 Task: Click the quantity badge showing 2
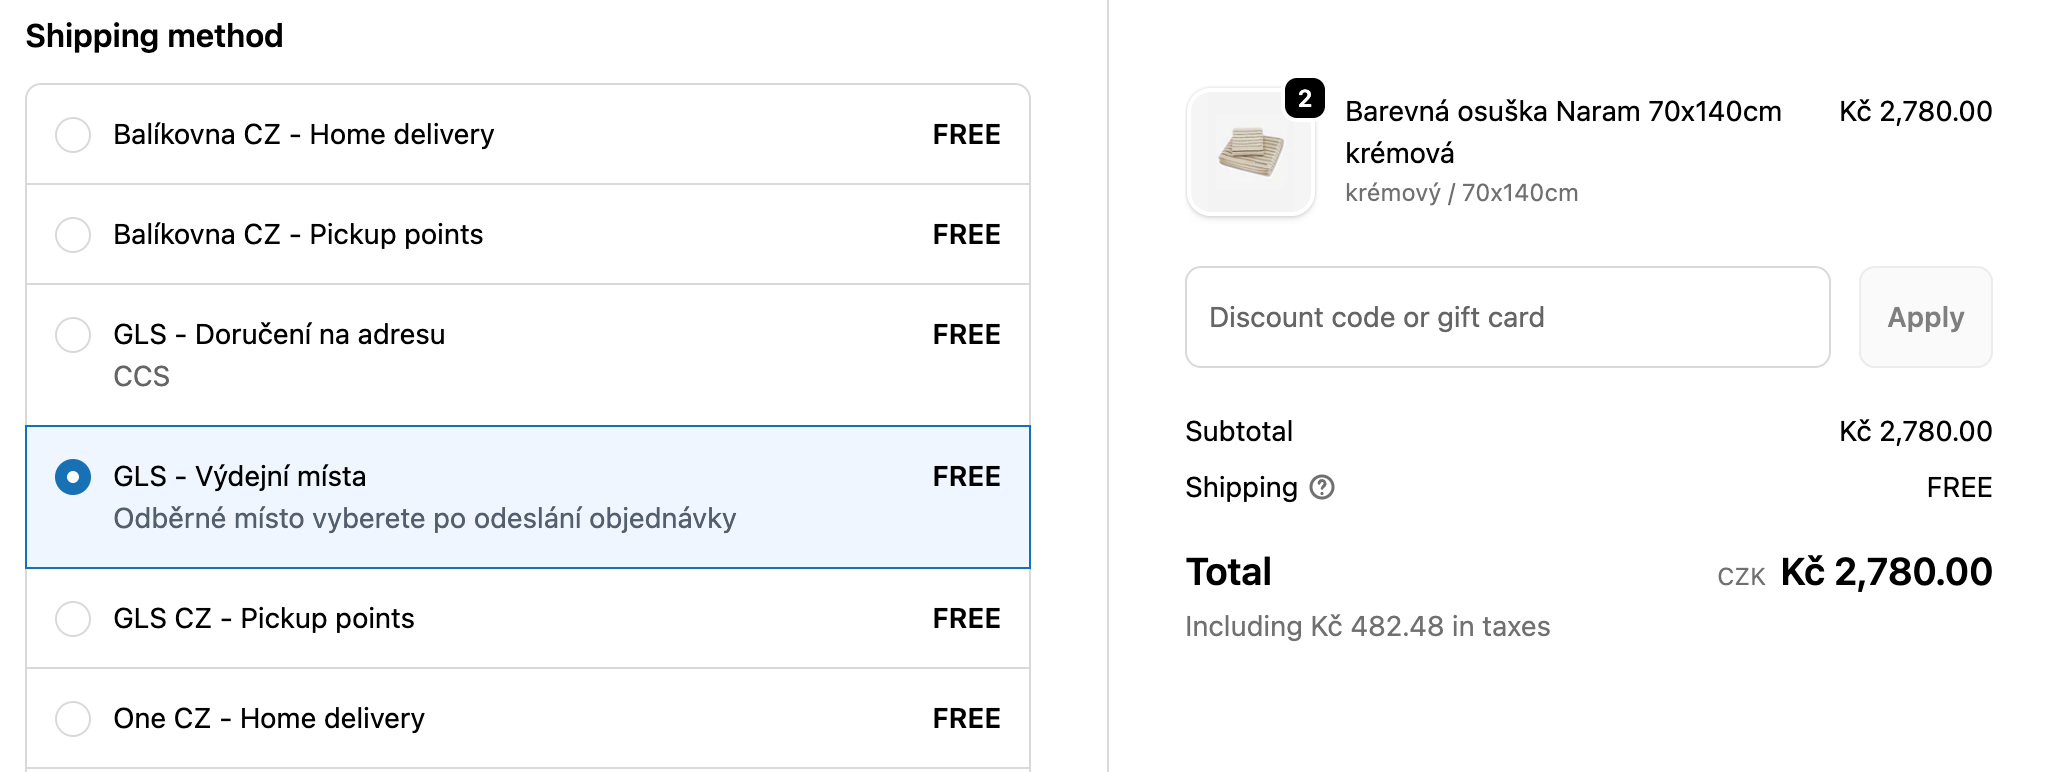click(1305, 98)
